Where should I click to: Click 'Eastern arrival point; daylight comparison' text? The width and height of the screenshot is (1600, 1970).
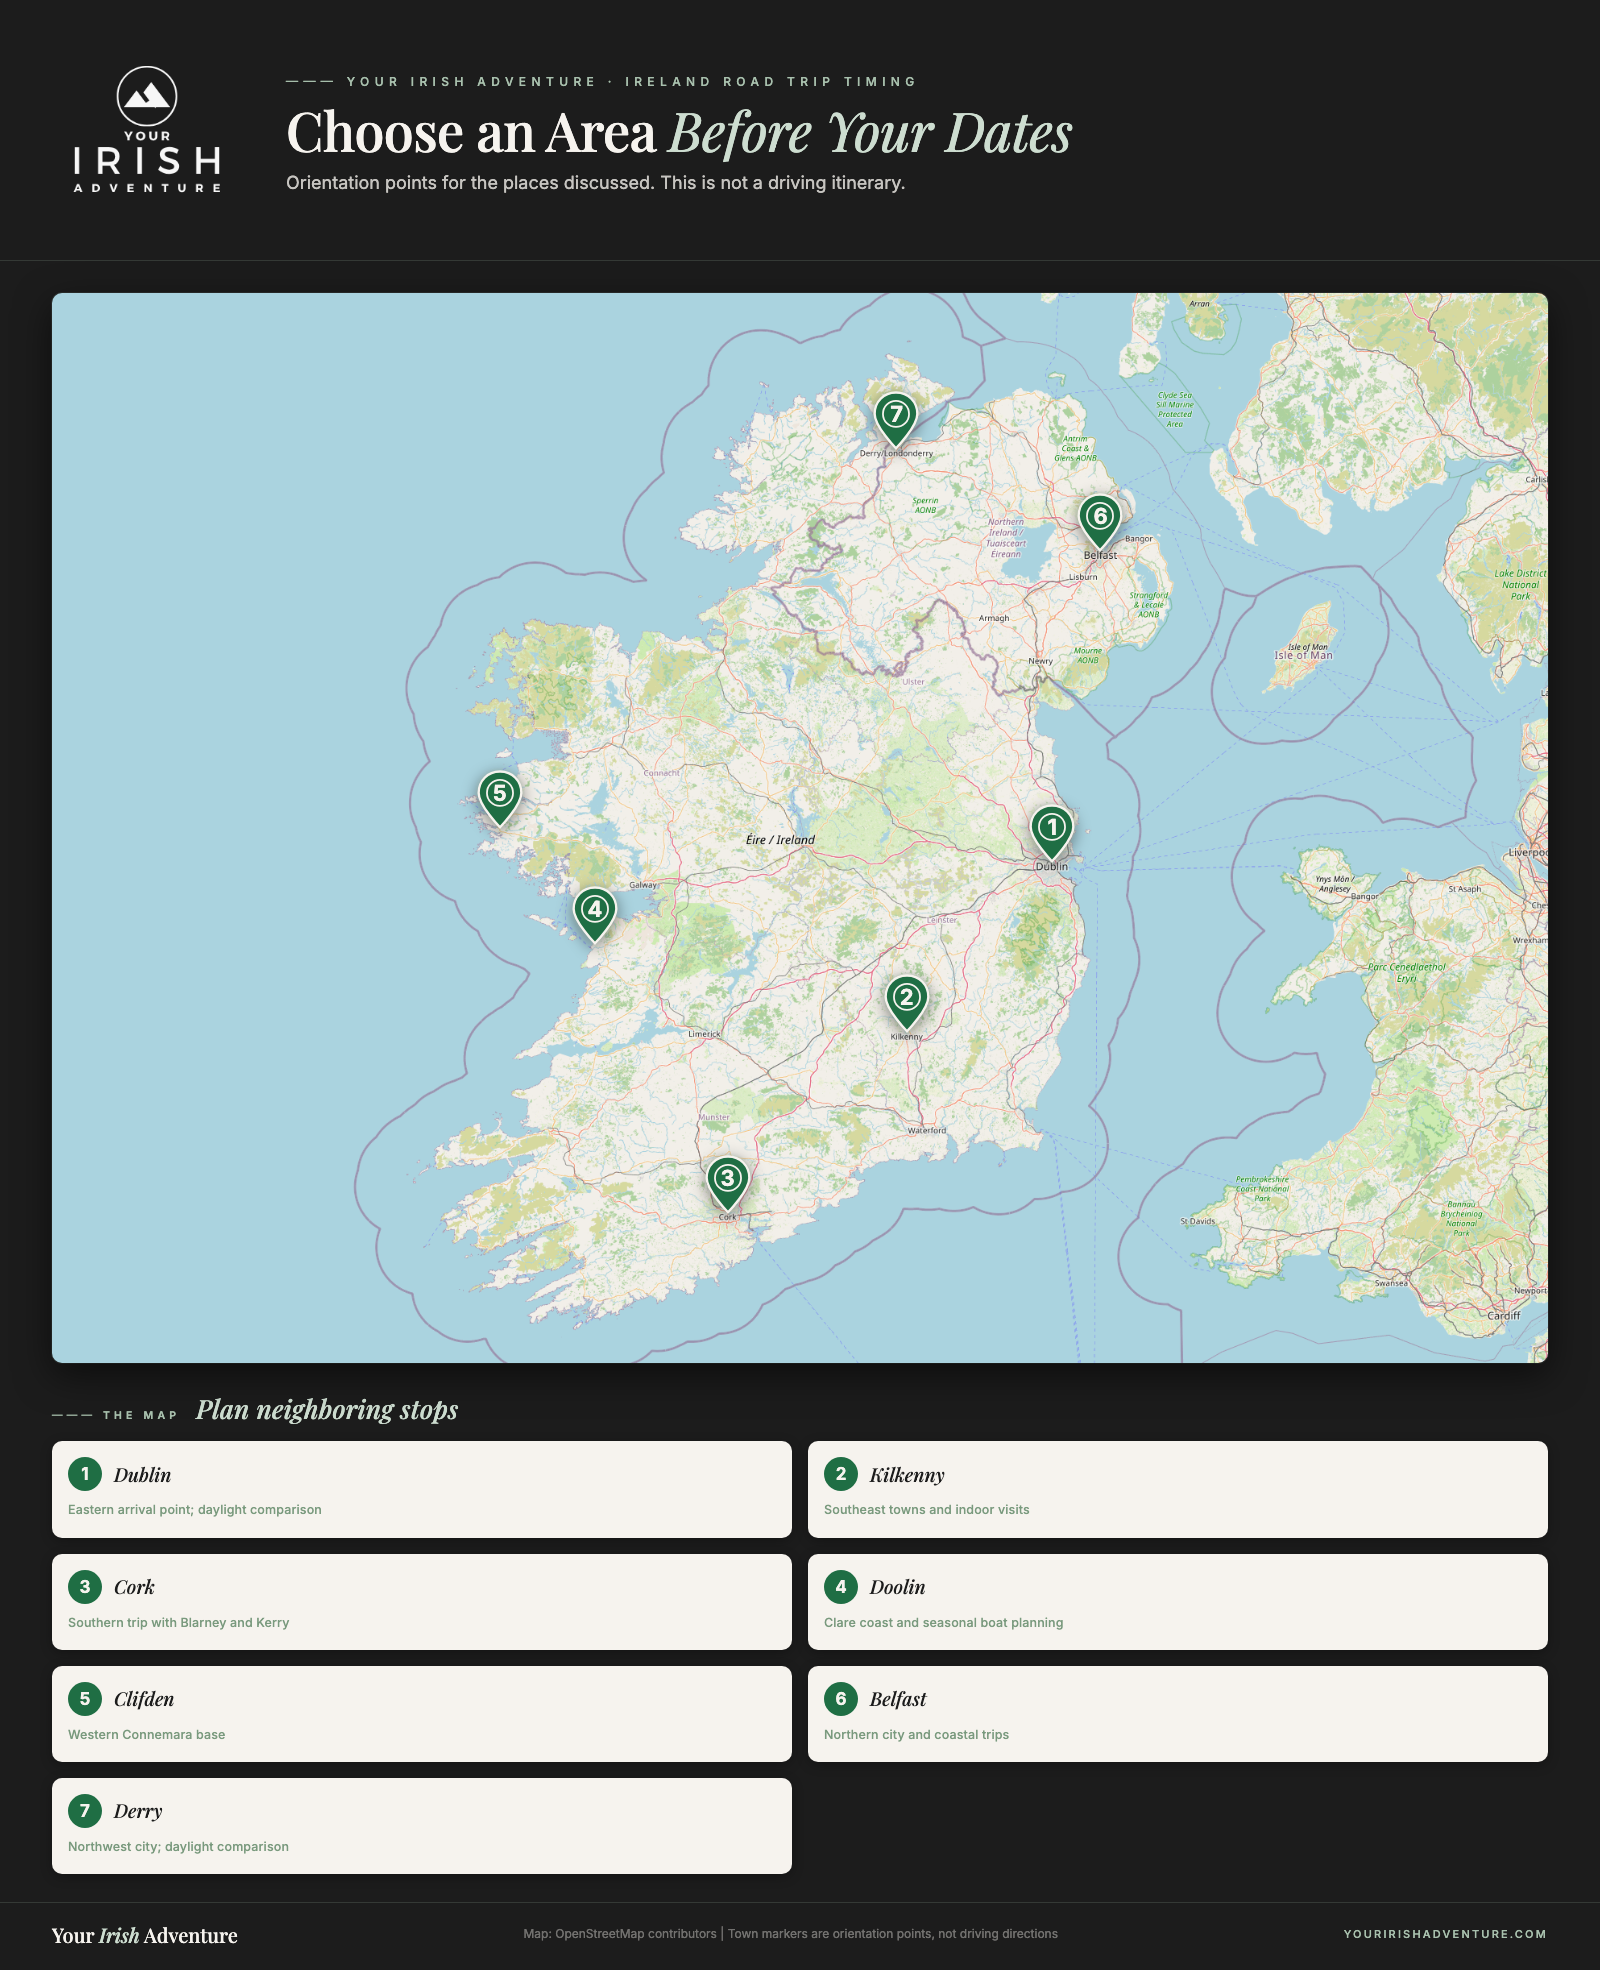tap(195, 1509)
